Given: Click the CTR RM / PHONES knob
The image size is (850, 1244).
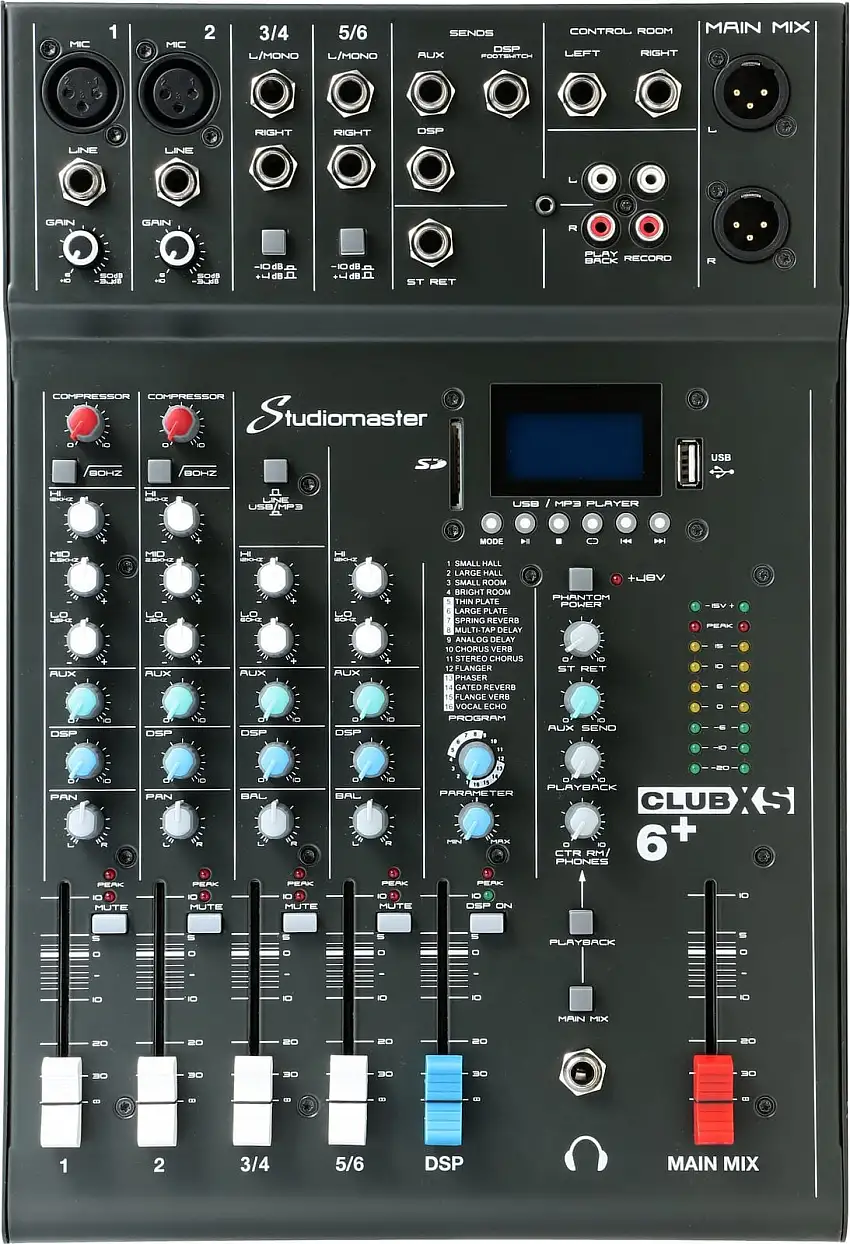Looking at the screenshot, I should (x=581, y=823).
